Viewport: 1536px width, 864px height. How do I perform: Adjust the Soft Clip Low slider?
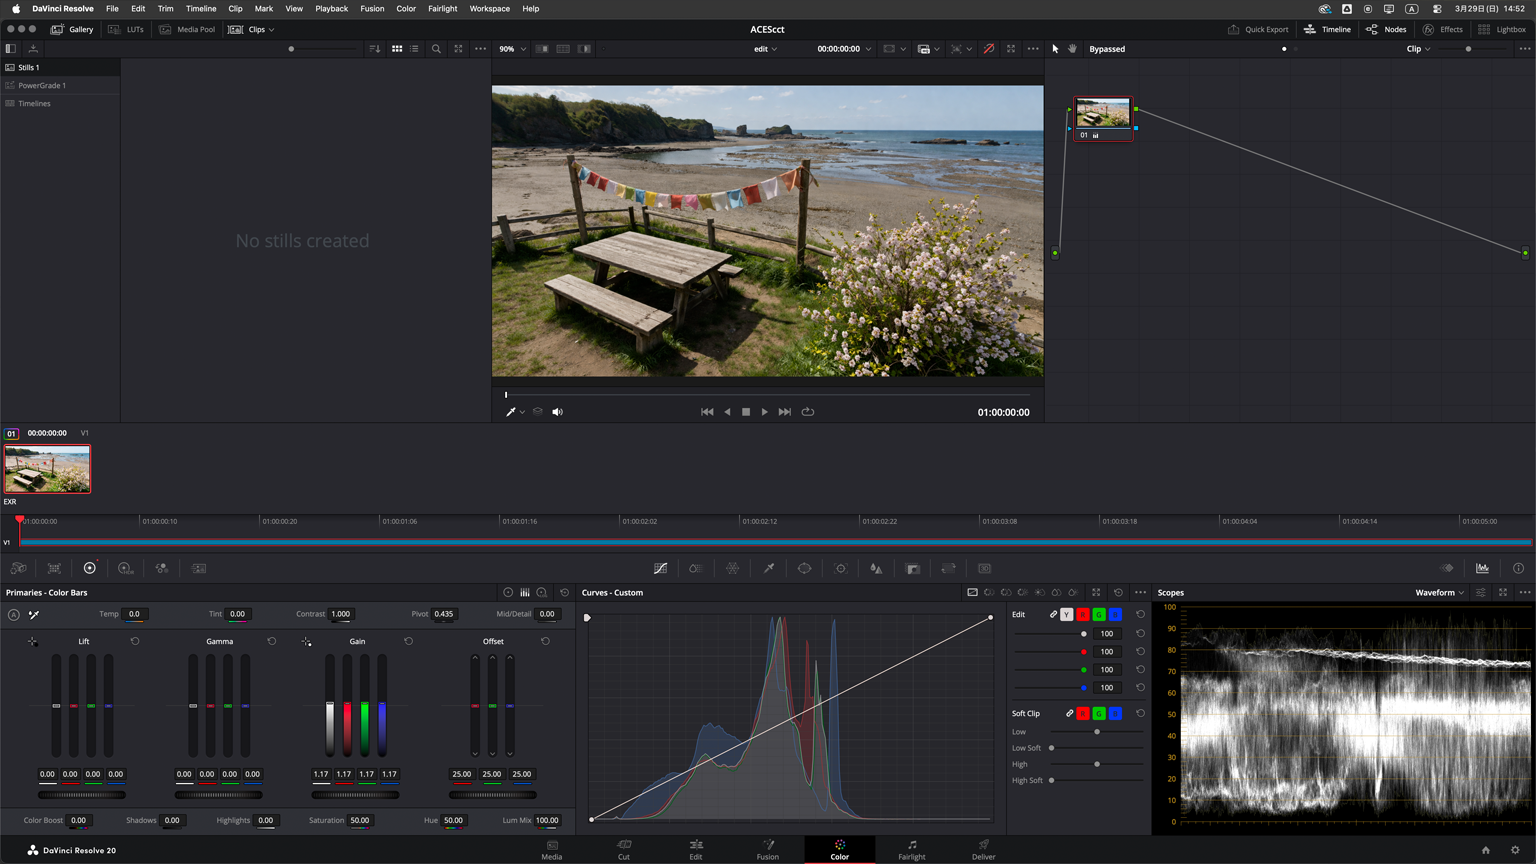tap(1097, 732)
